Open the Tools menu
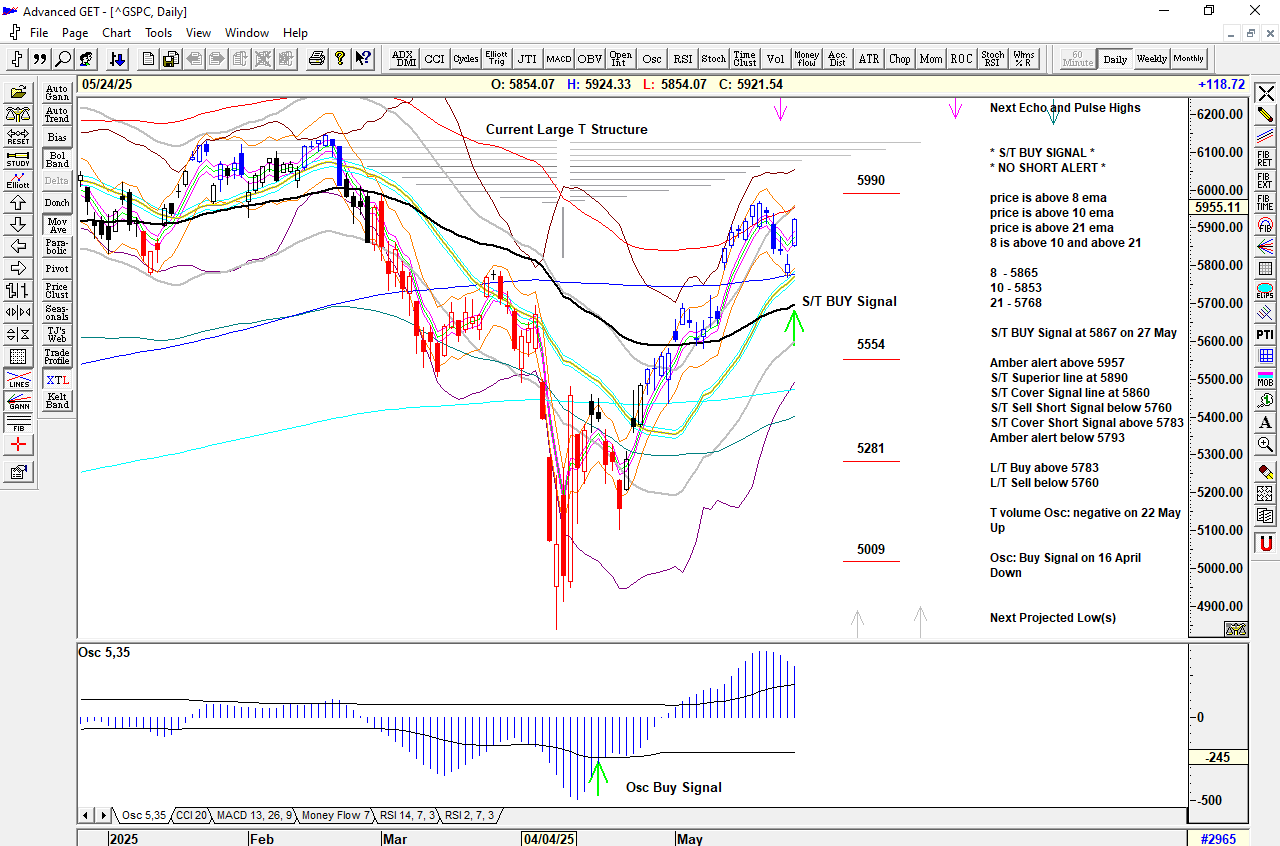This screenshot has height=846, width=1280. (158, 33)
